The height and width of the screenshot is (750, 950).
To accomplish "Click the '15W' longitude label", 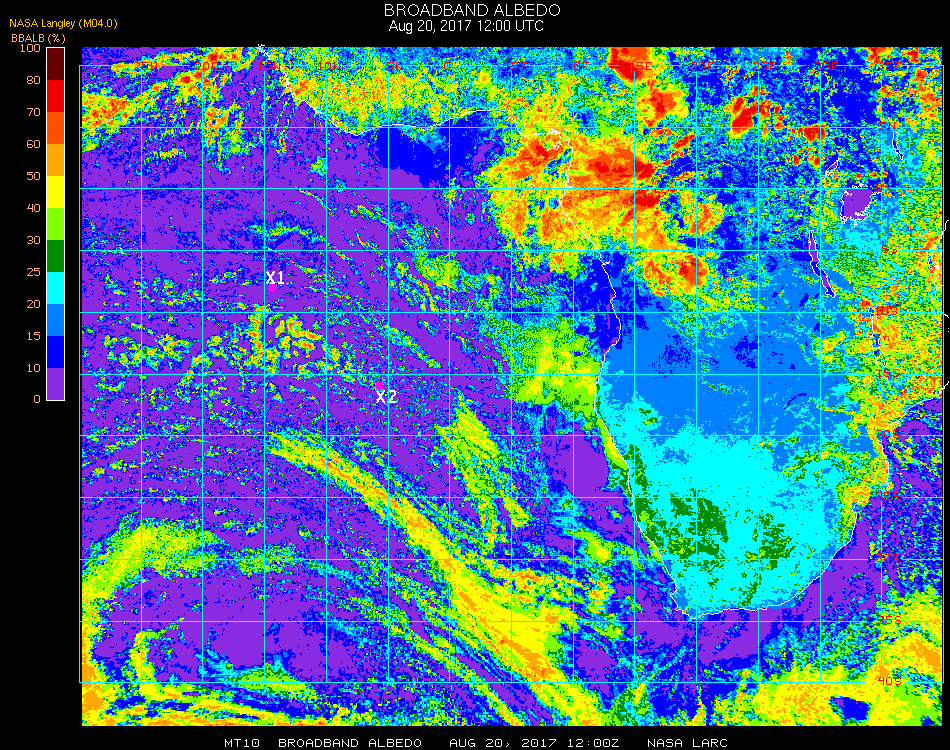I will point(268,65).
